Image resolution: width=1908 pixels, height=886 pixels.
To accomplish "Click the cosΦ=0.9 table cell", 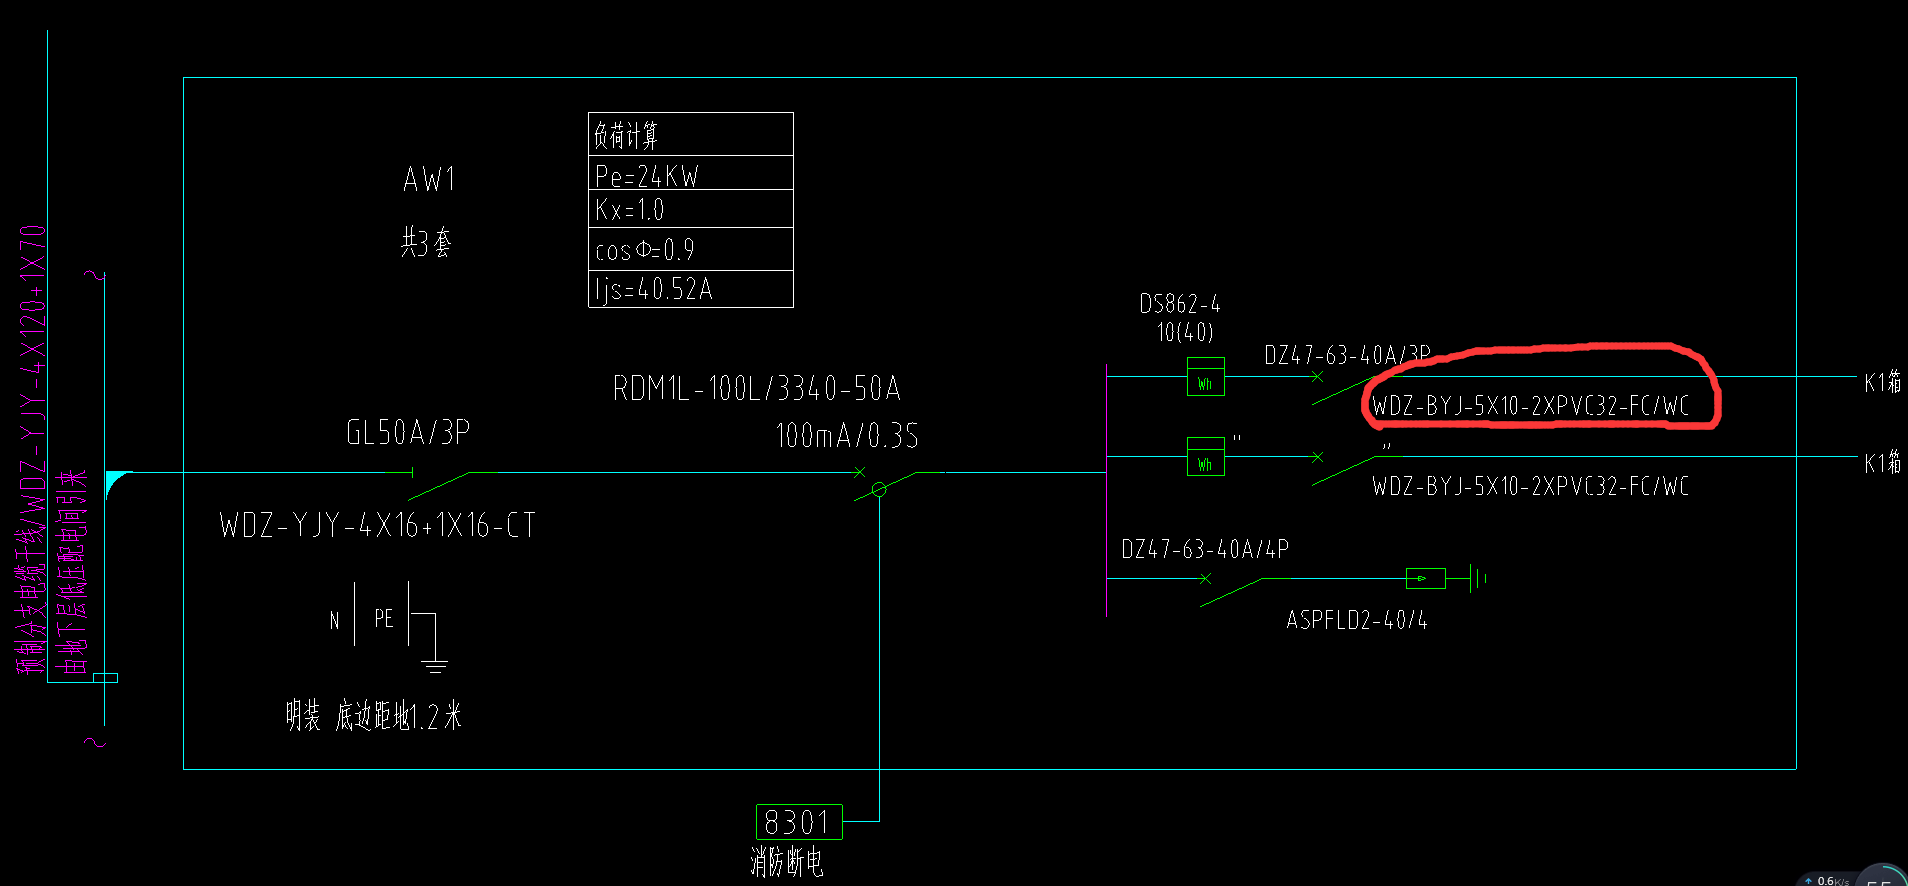I will pyautogui.click(x=691, y=249).
